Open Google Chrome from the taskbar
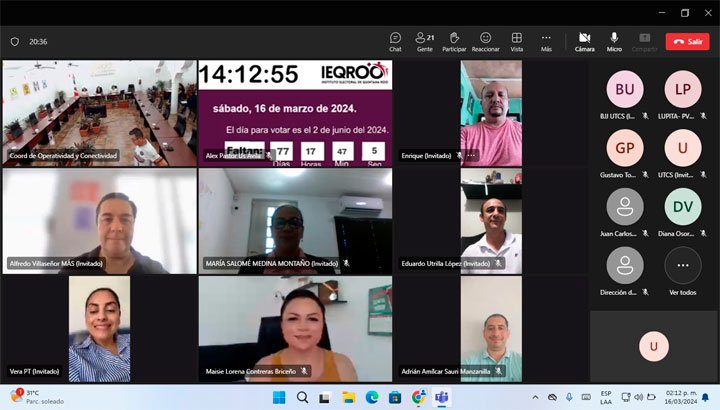This screenshot has height=410, width=720. tap(418, 397)
